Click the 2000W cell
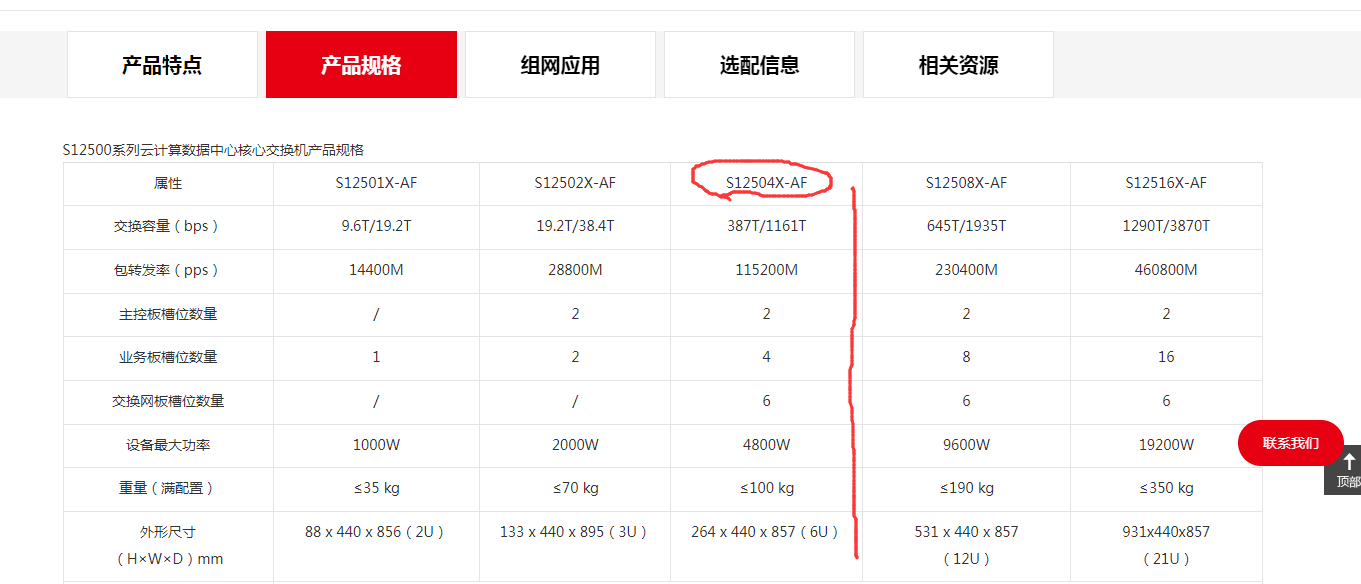The image size is (1361, 584). point(575,445)
